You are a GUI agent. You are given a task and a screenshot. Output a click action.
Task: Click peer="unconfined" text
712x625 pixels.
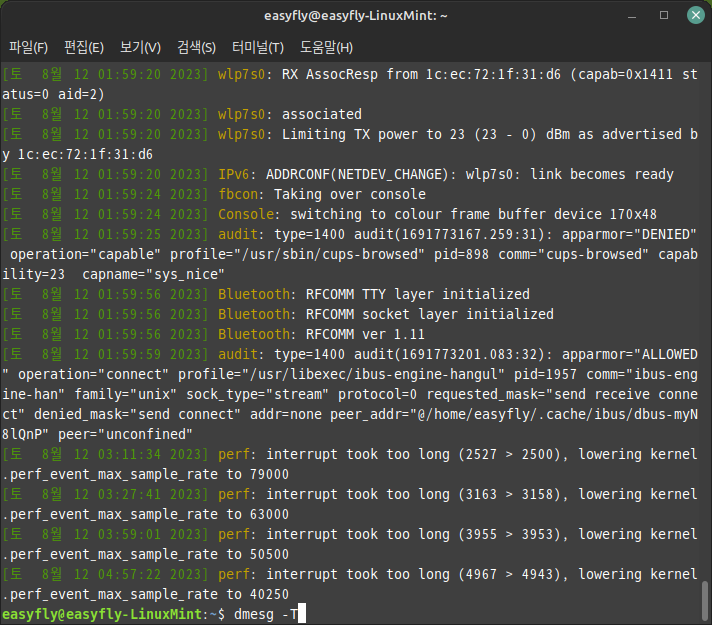pyautogui.click(x=125, y=434)
